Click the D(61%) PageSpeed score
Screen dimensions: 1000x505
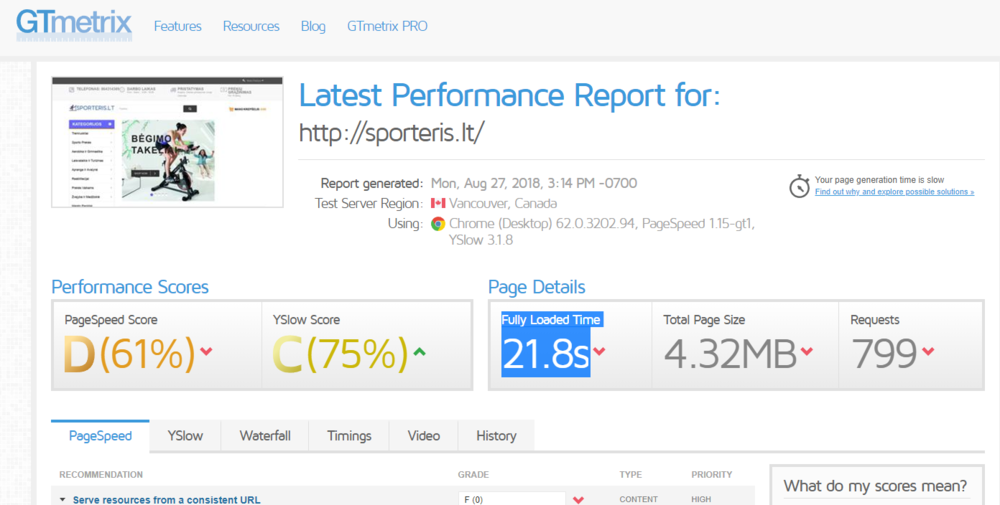129,354
